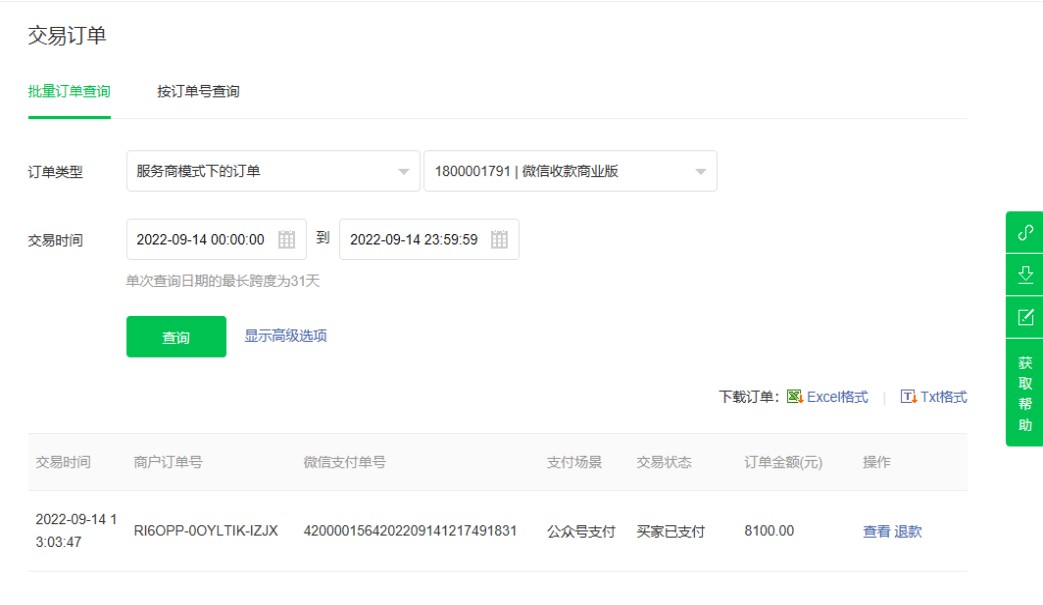1043x605 pixels.
Task: Click the 查看 link for the order
Action: coord(876,532)
